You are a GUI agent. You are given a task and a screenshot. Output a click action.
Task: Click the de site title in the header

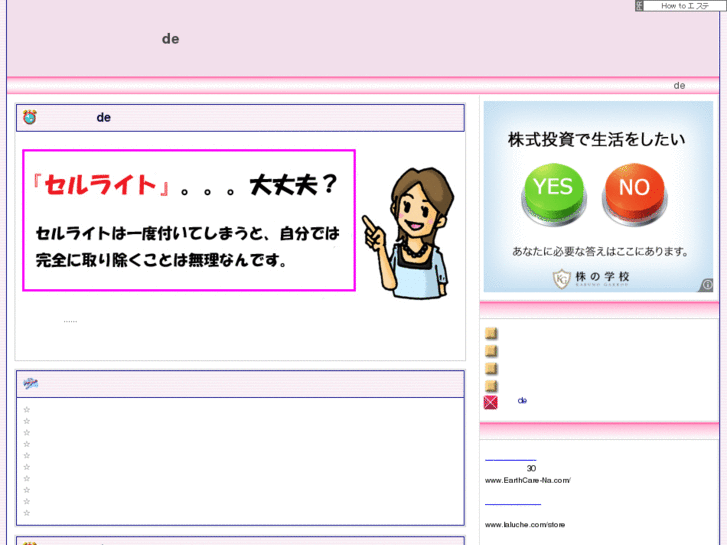click(x=171, y=39)
